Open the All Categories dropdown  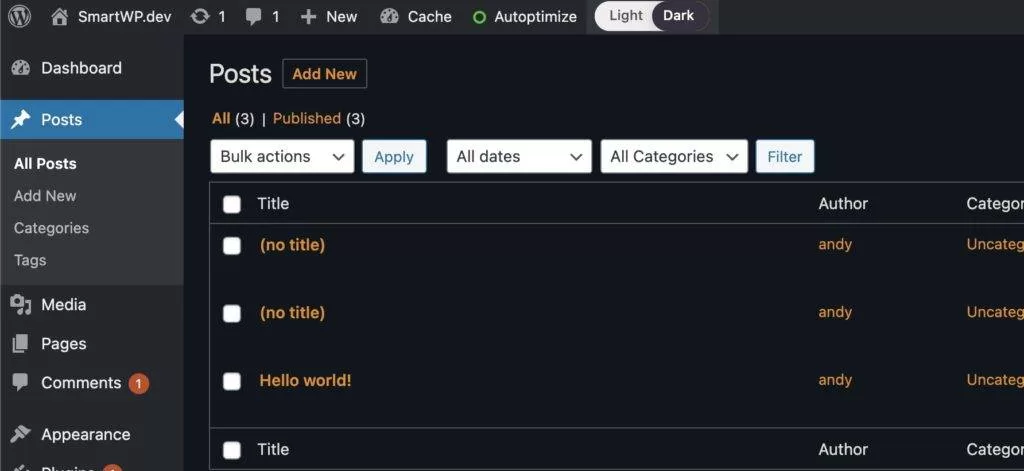click(x=673, y=156)
